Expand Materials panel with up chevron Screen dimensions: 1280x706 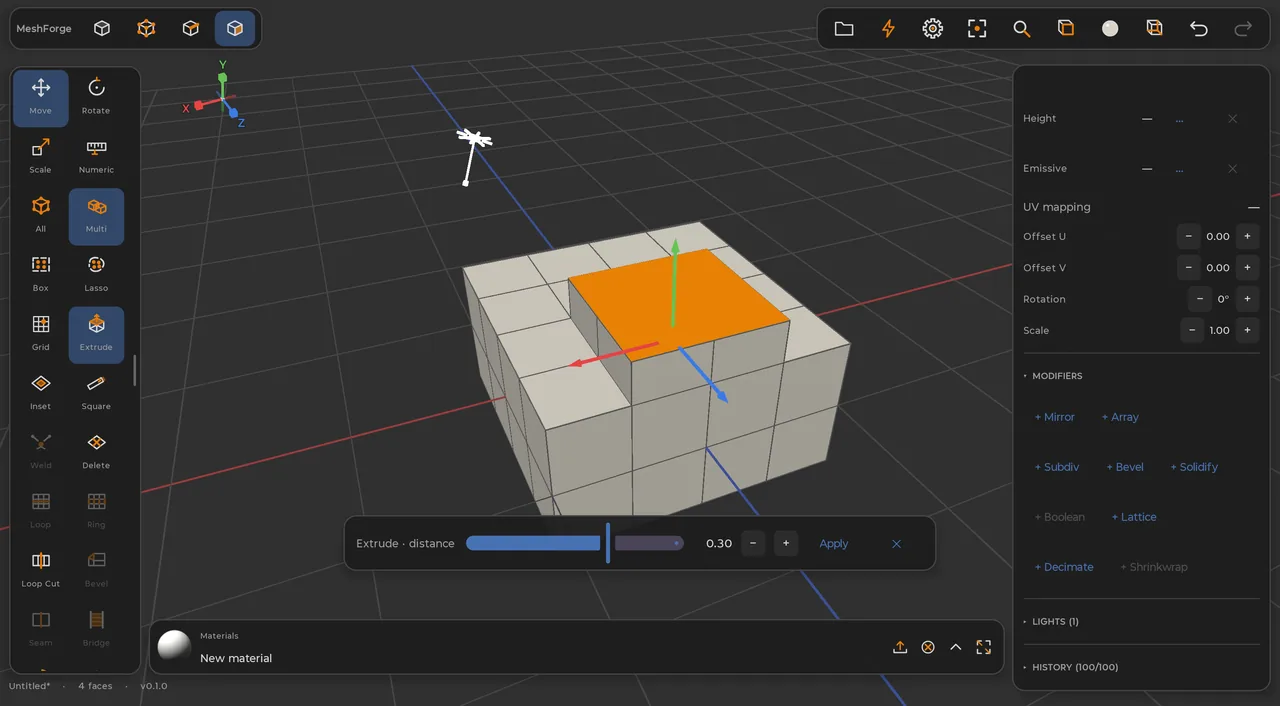pyautogui.click(x=956, y=647)
